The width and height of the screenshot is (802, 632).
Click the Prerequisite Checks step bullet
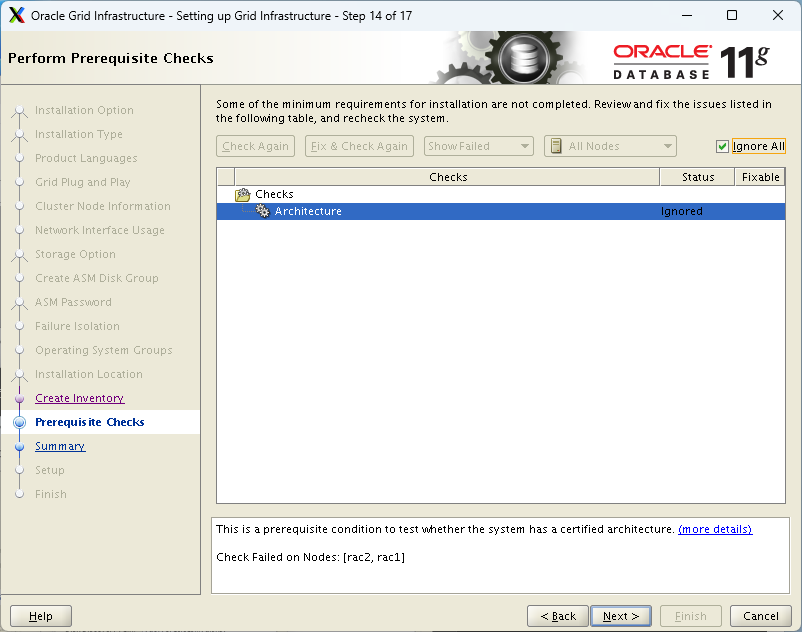click(x=19, y=422)
